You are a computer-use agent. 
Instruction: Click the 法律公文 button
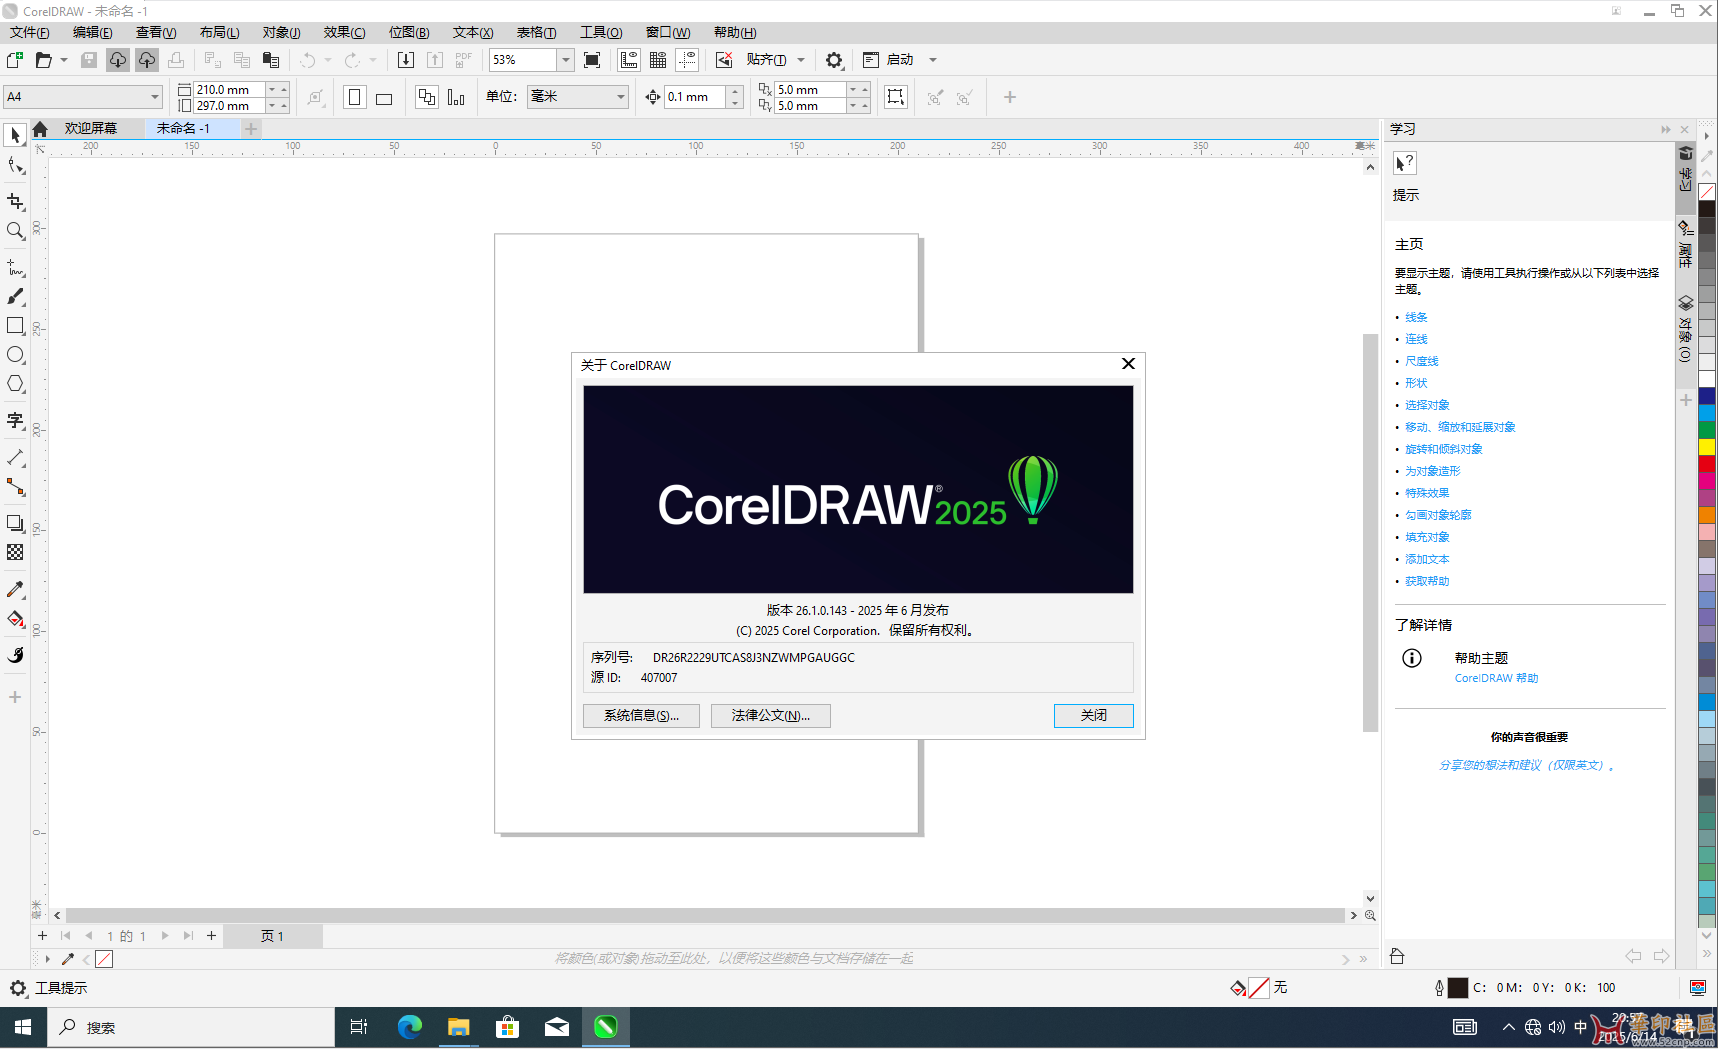(770, 716)
